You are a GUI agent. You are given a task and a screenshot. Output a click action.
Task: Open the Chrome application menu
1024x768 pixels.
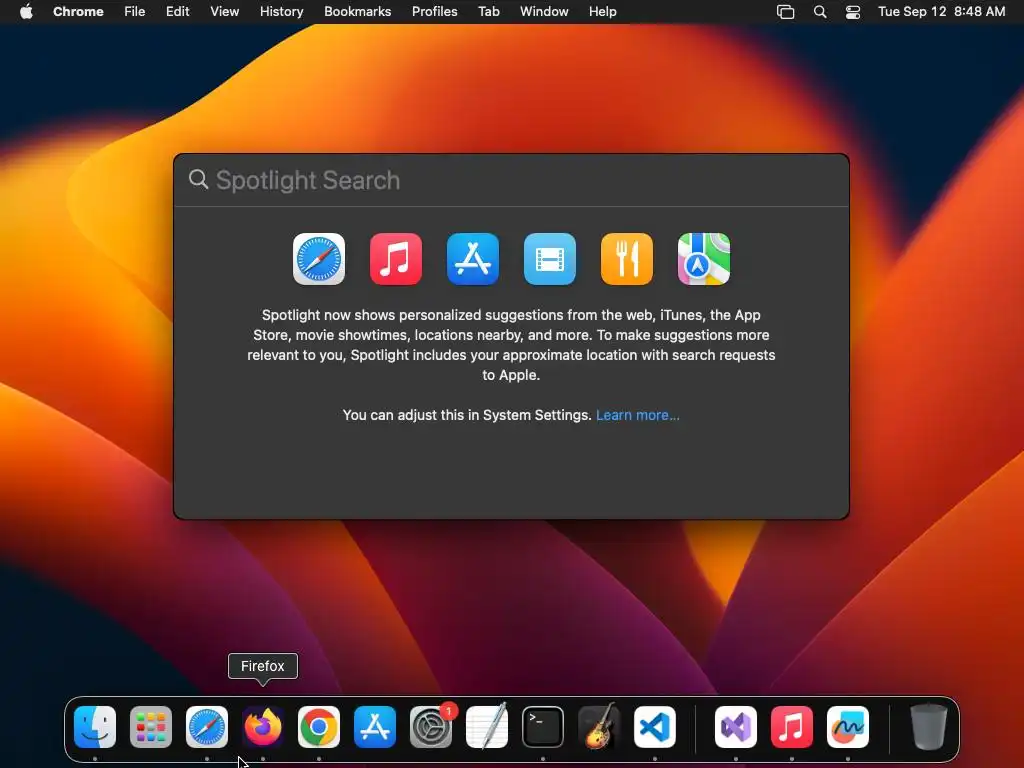coord(78,12)
